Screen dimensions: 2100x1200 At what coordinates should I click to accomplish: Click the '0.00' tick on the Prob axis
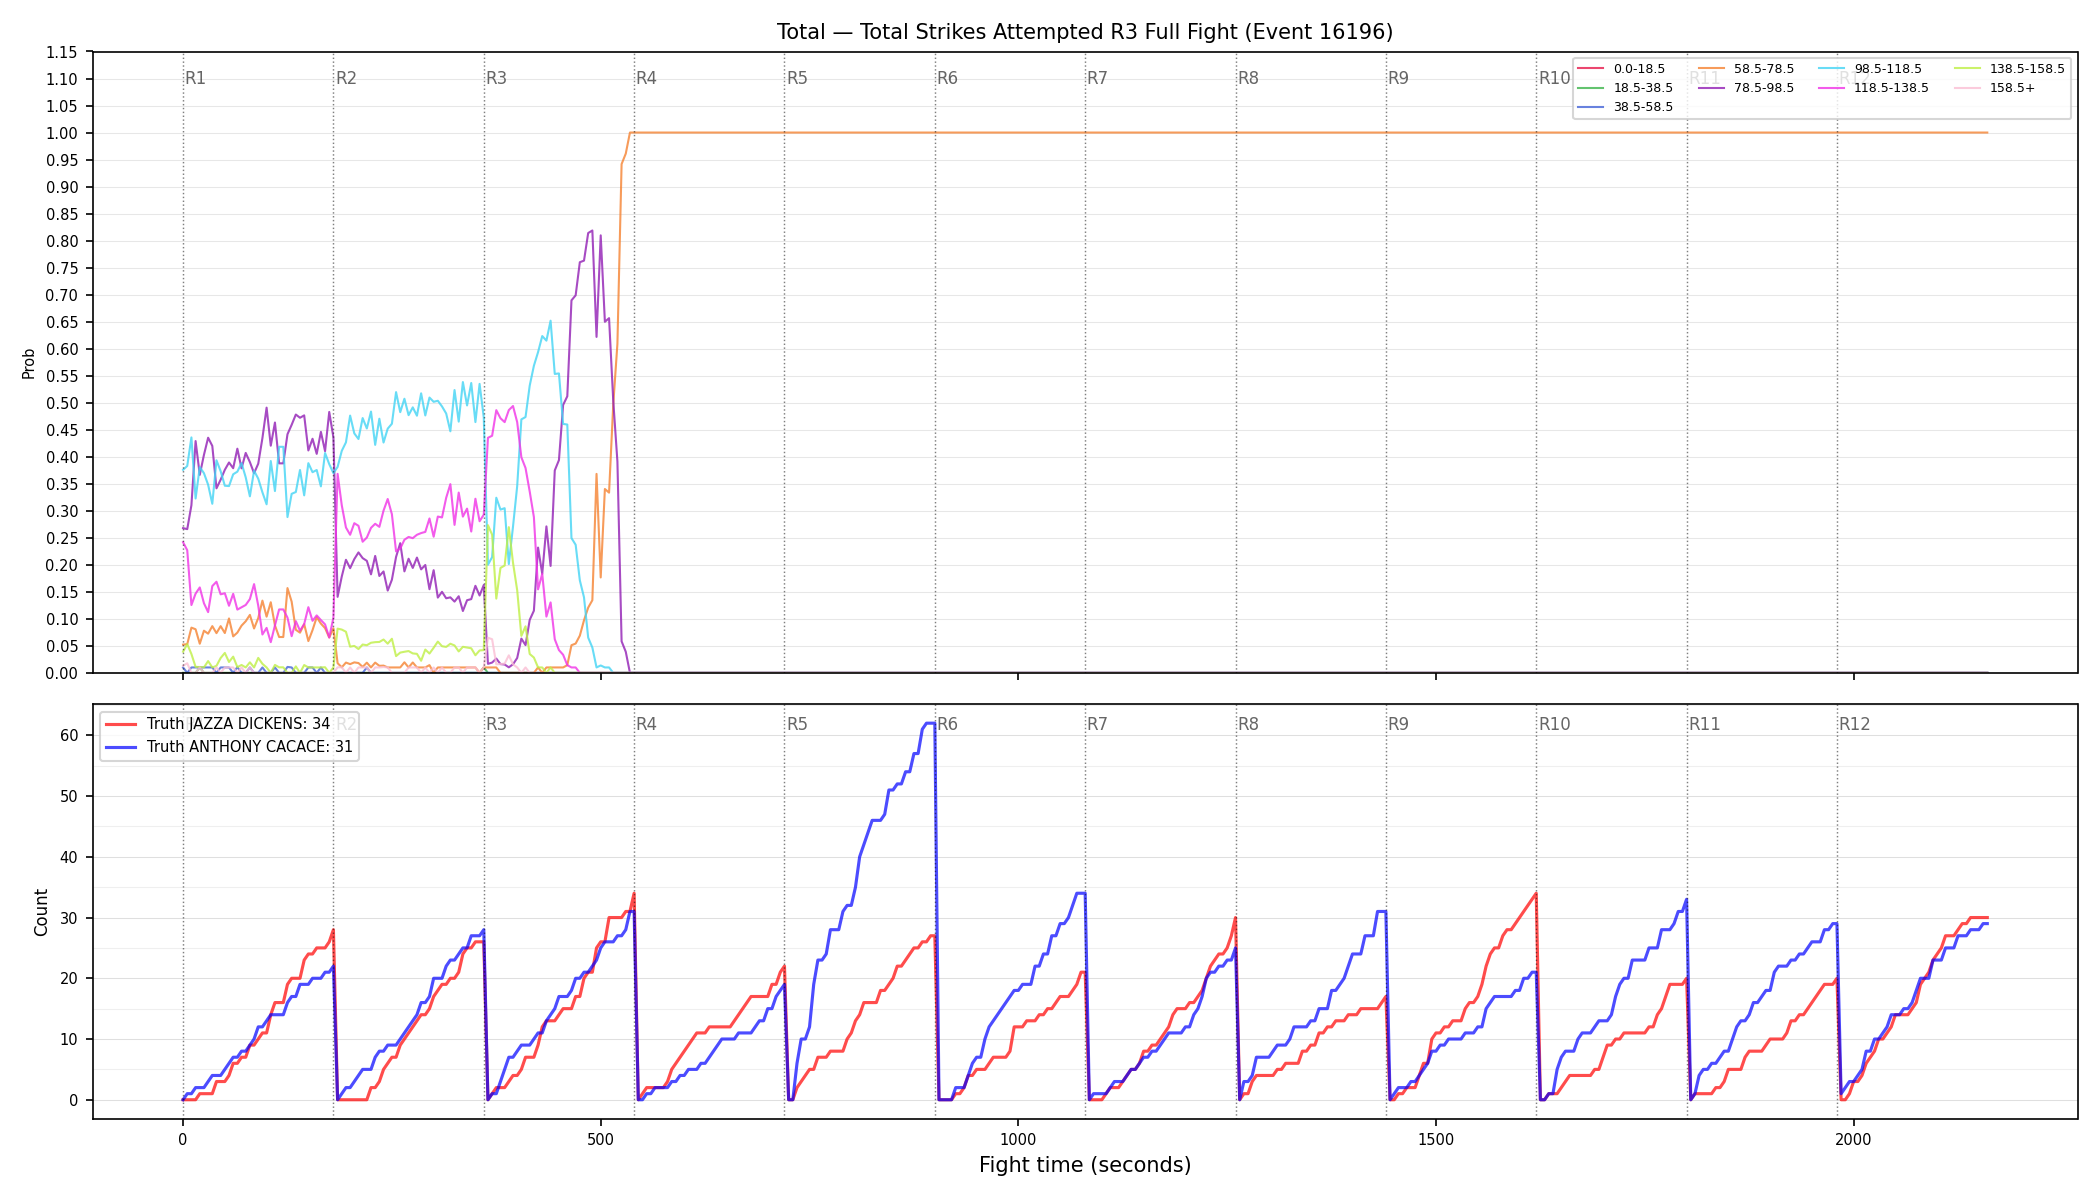pyautogui.click(x=61, y=673)
